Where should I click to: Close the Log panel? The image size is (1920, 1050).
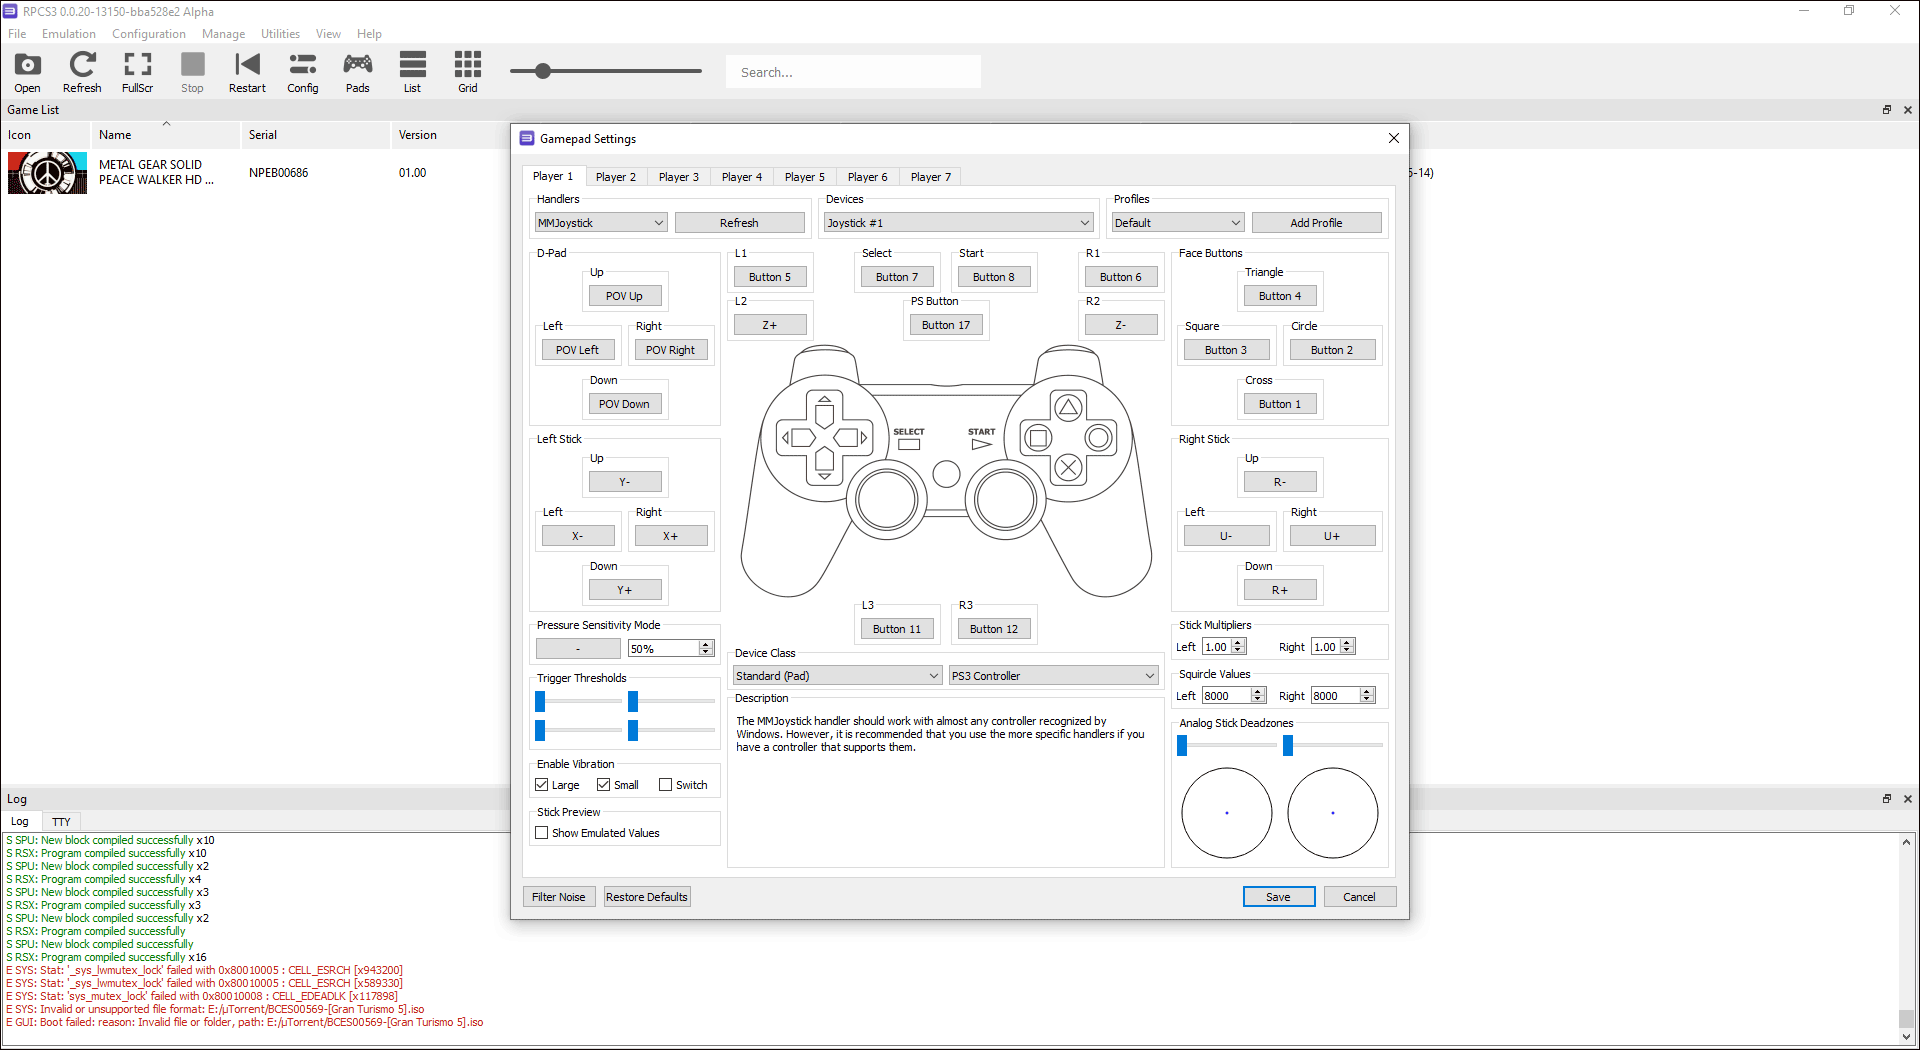[1907, 799]
